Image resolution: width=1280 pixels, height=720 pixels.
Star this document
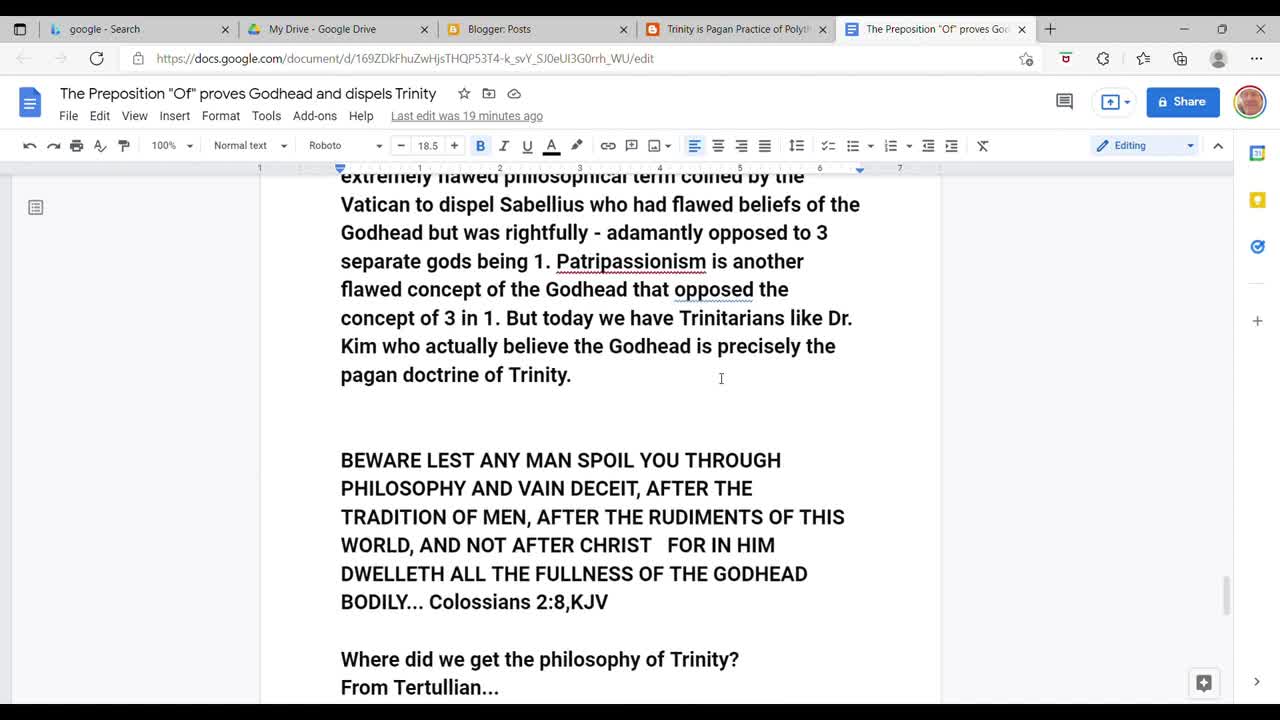[x=464, y=94]
